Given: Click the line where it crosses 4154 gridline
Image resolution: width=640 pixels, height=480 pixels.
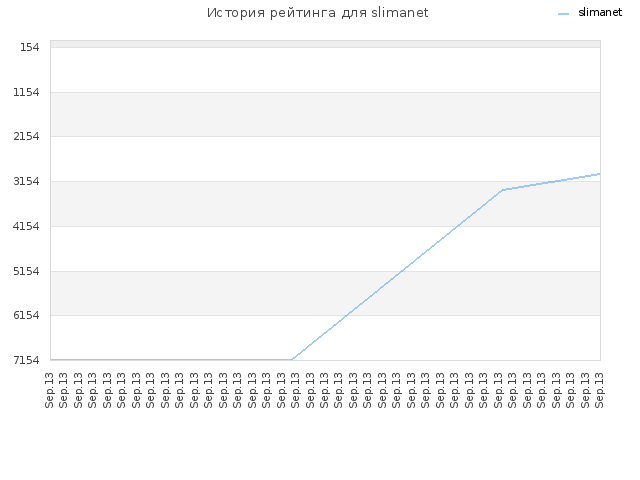Looking at the screenshot, I should point(457,226).
